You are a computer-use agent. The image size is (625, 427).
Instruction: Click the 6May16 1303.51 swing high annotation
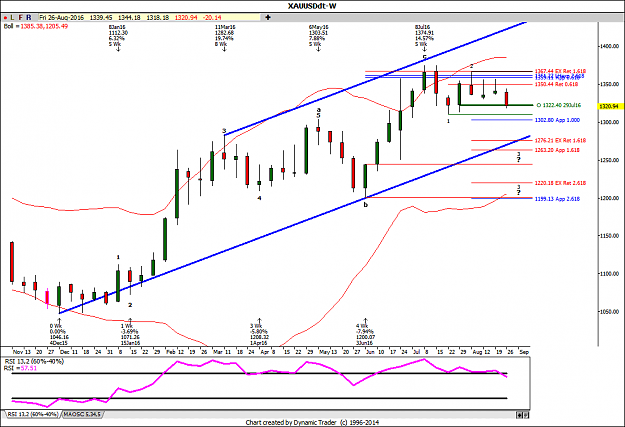pos(318,36)
